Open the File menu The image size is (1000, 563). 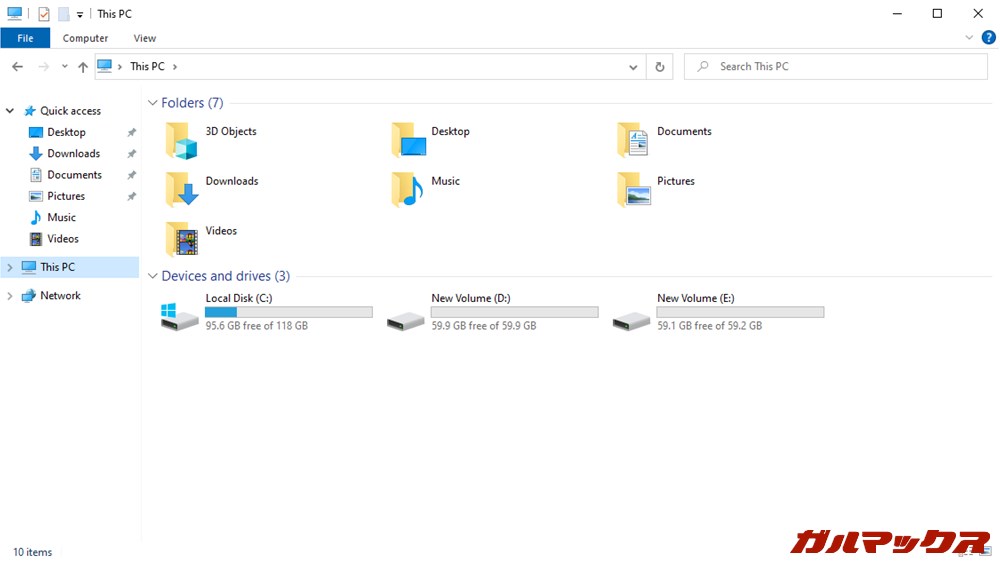coord(25,38)
